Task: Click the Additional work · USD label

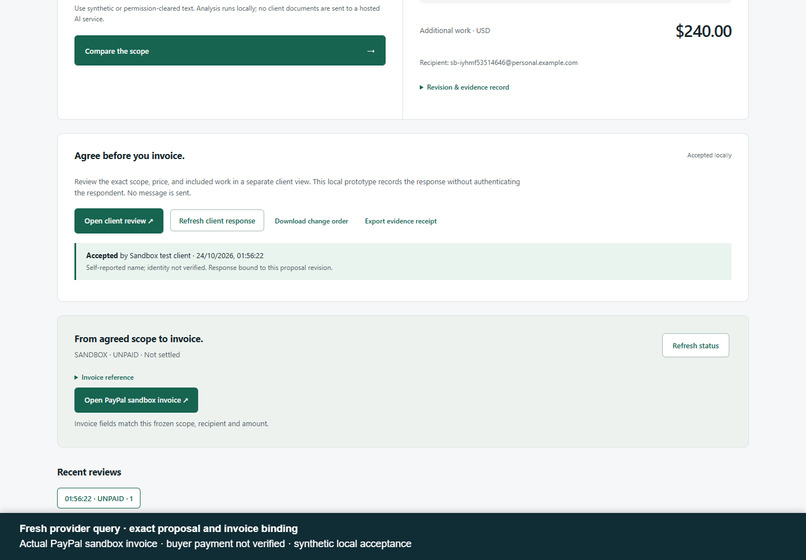Action: coord(455,31)
